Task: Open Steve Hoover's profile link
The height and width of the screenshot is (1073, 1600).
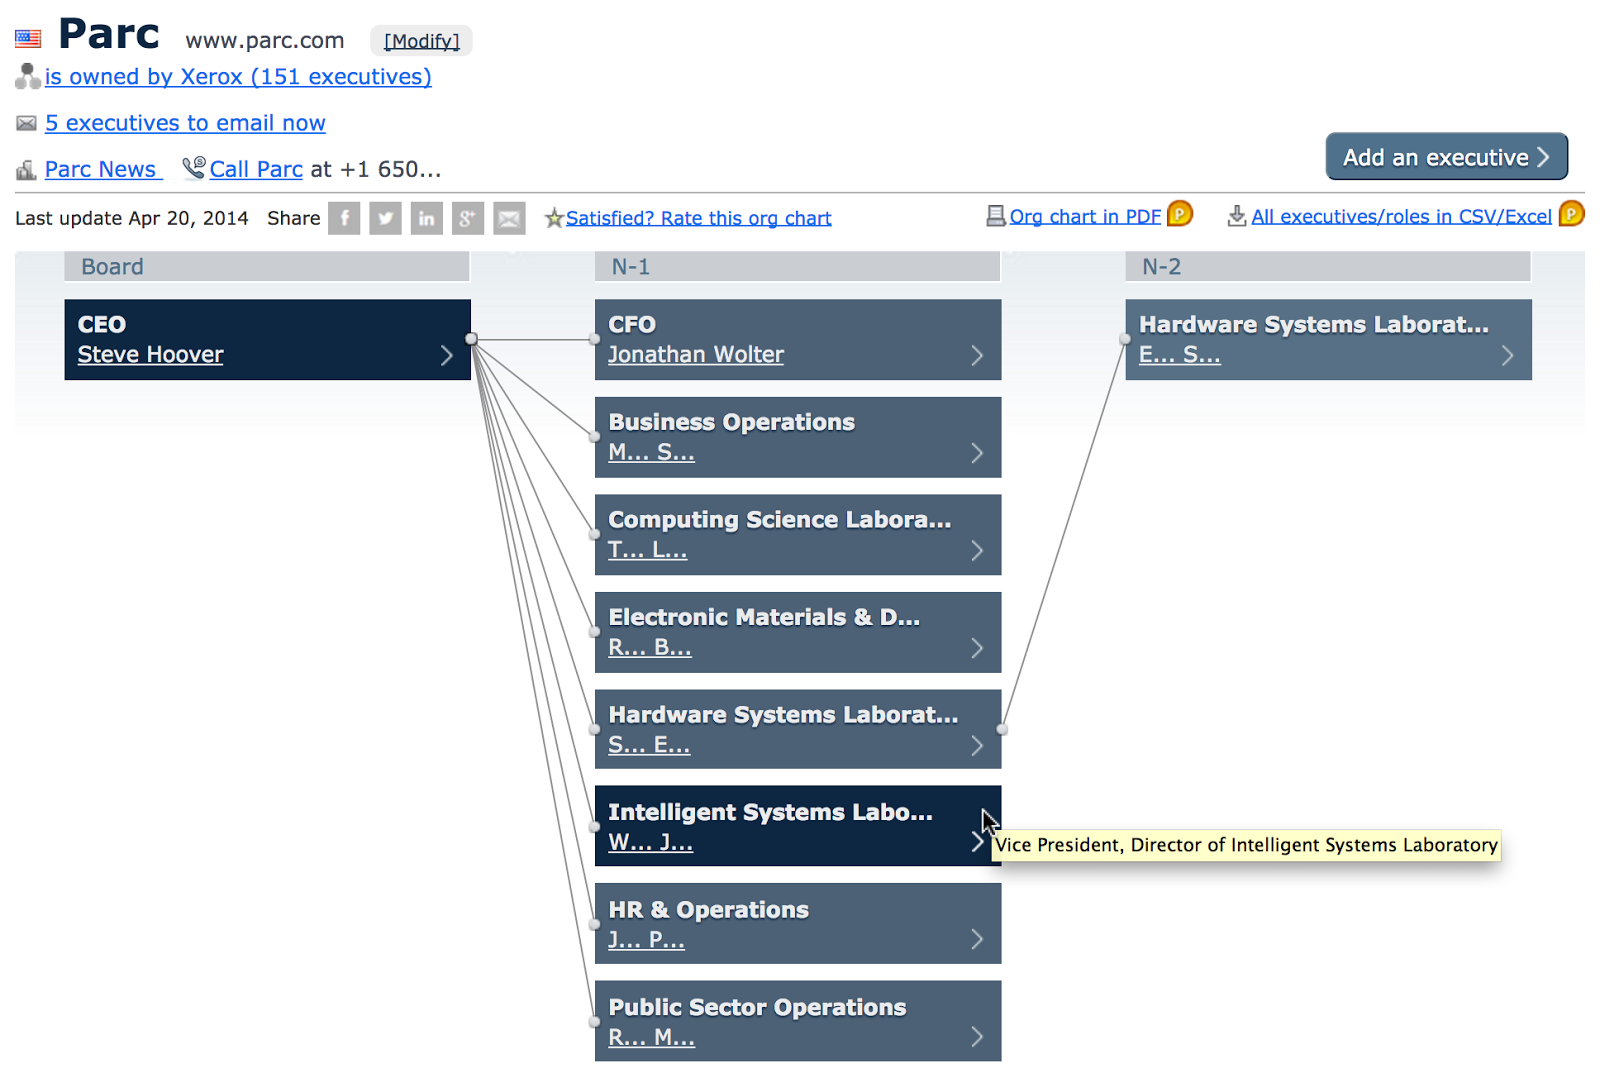Action: (x=150, y=355)
